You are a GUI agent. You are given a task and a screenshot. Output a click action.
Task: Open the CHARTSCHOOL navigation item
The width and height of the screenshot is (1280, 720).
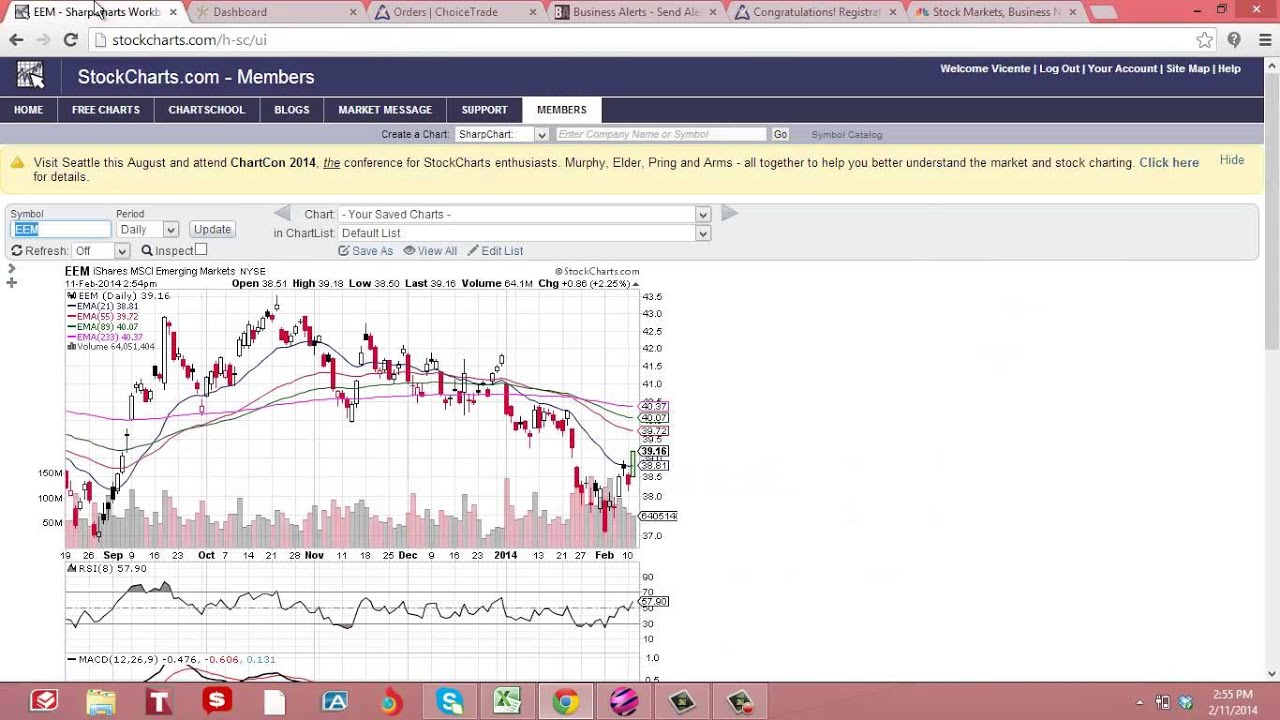(x=207, y=110)
